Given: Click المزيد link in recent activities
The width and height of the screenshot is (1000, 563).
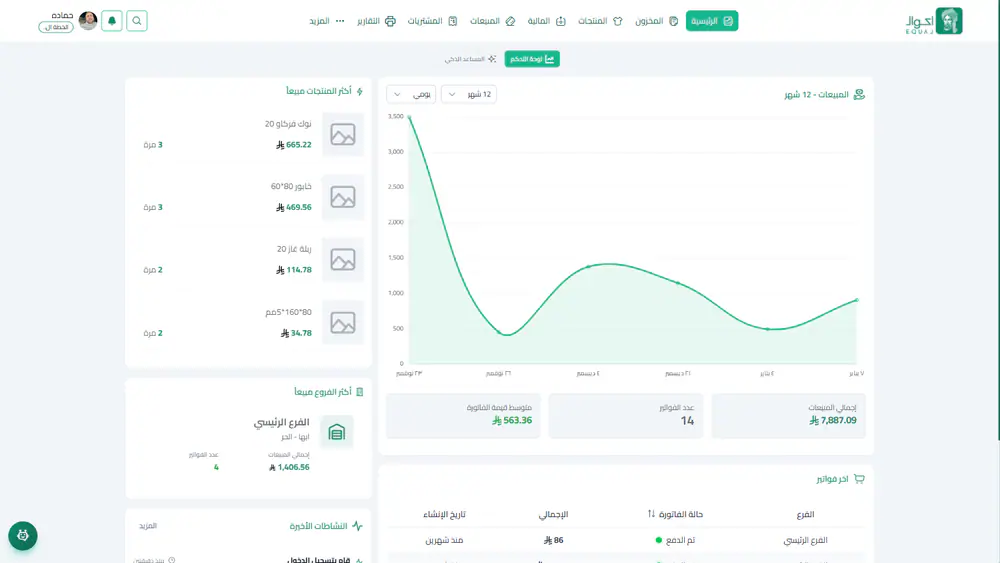Looking at the screenshot, I should pyautogui.click(x=148, y=526).
